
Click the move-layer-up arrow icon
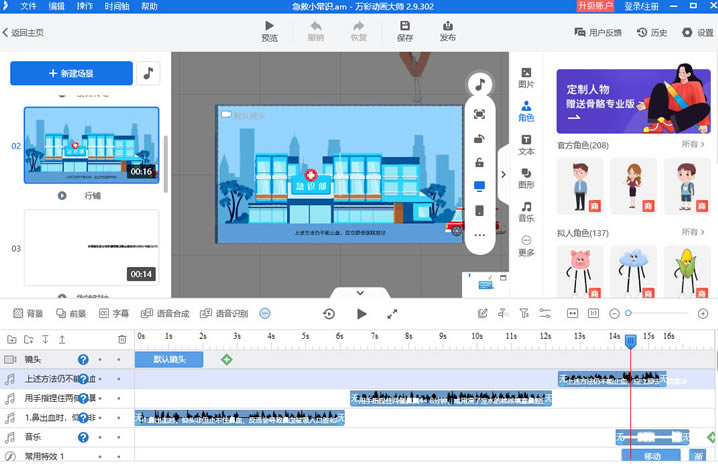[x=62, y=339]
